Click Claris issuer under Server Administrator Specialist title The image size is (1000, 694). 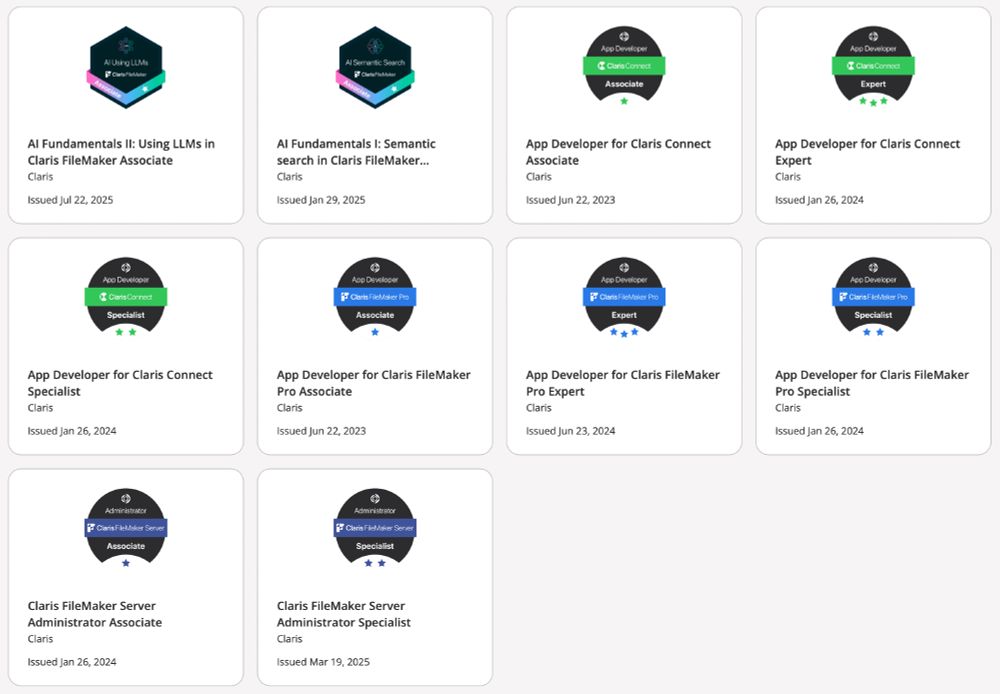click(x=290, y=639)
